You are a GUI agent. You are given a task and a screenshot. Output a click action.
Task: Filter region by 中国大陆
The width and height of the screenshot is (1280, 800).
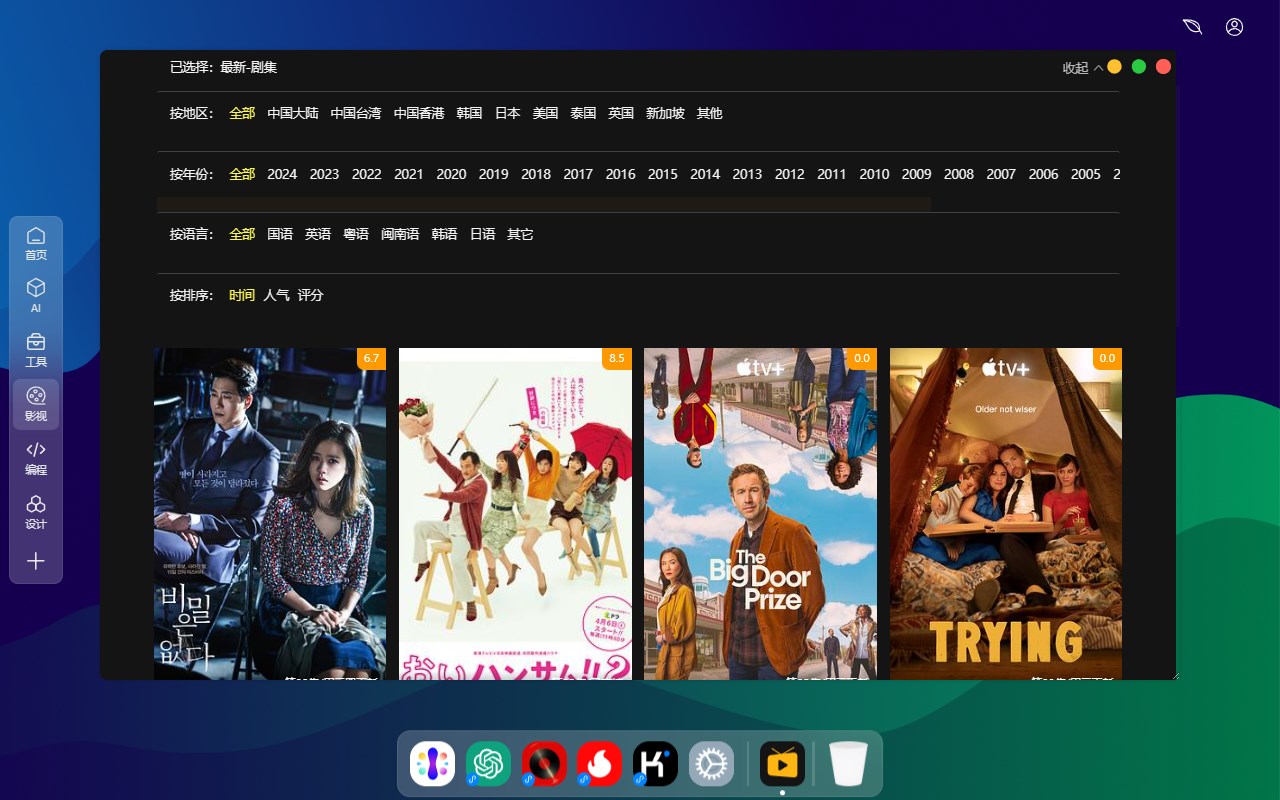pyautogui.click(x=293, y=113)
